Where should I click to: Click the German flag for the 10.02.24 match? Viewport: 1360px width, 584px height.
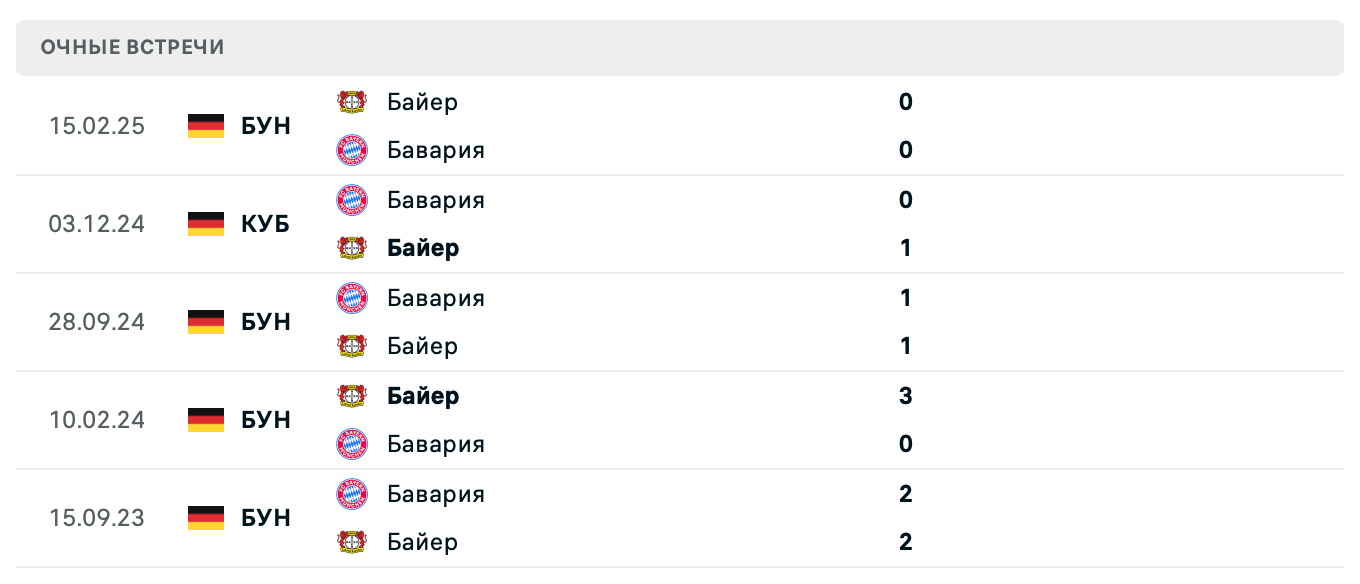(x=203, y=420)
